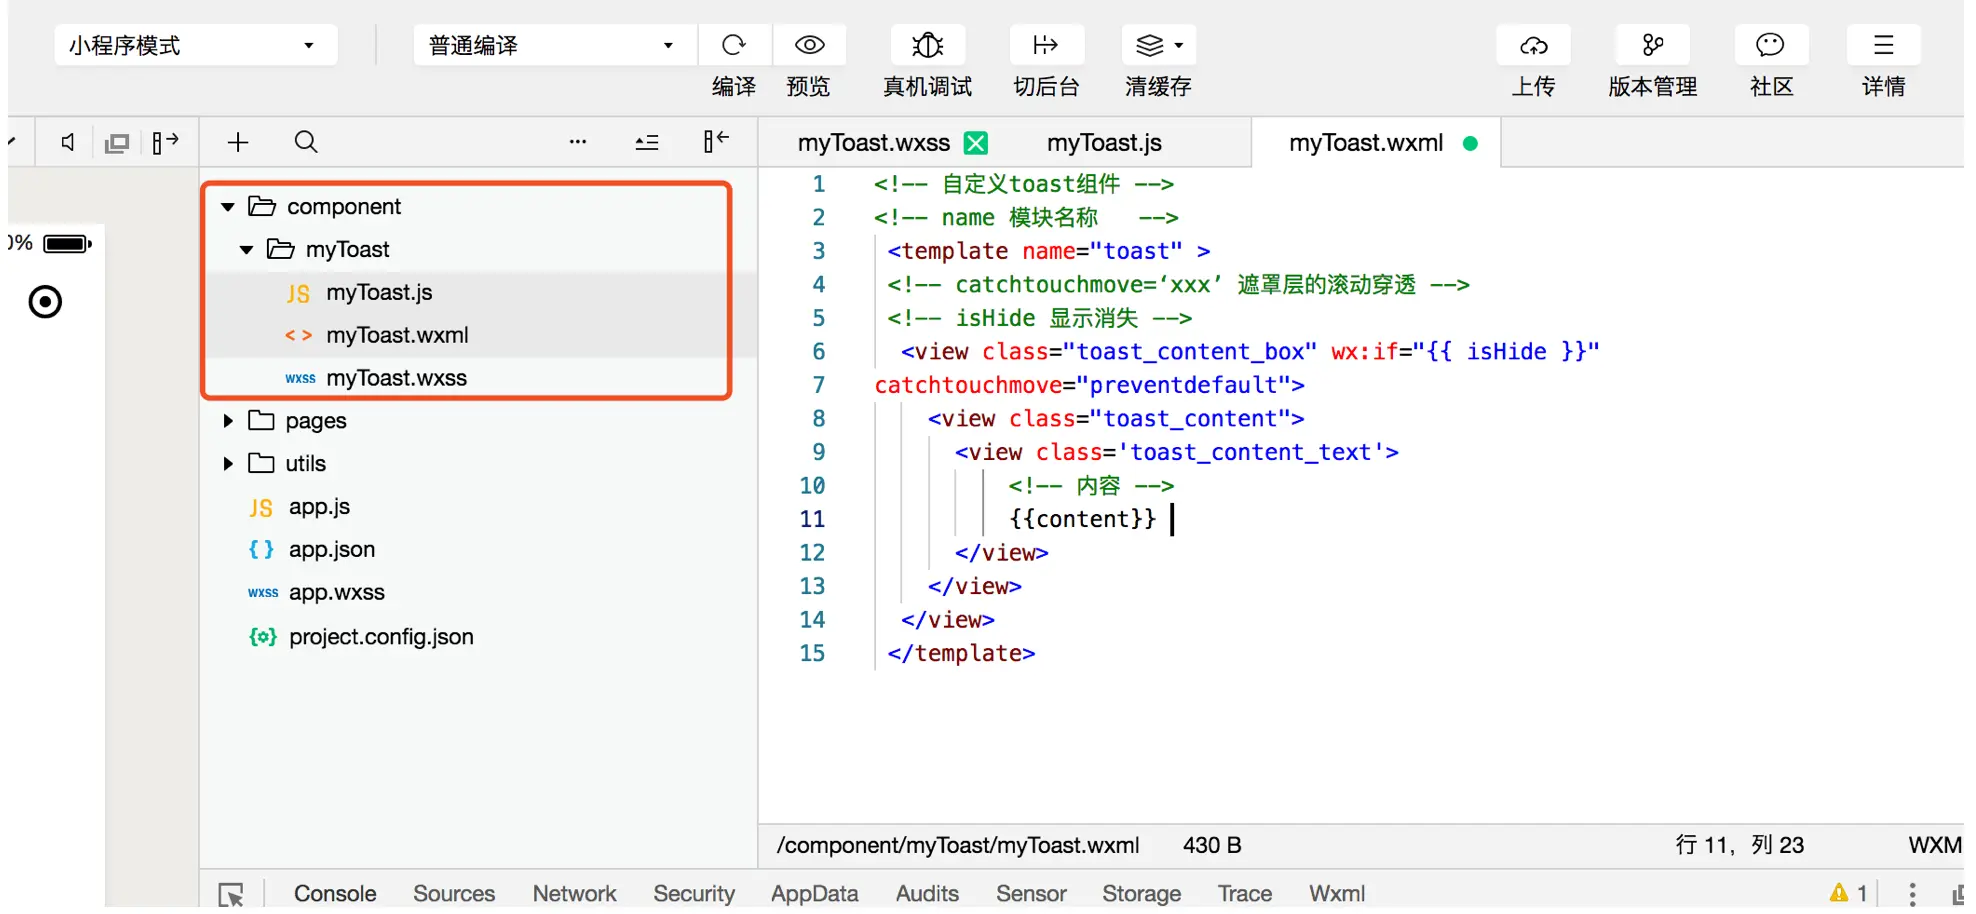Screen dimensions: 1976x914
Task: Open the Network devtools tab
Action: point(574,893)
